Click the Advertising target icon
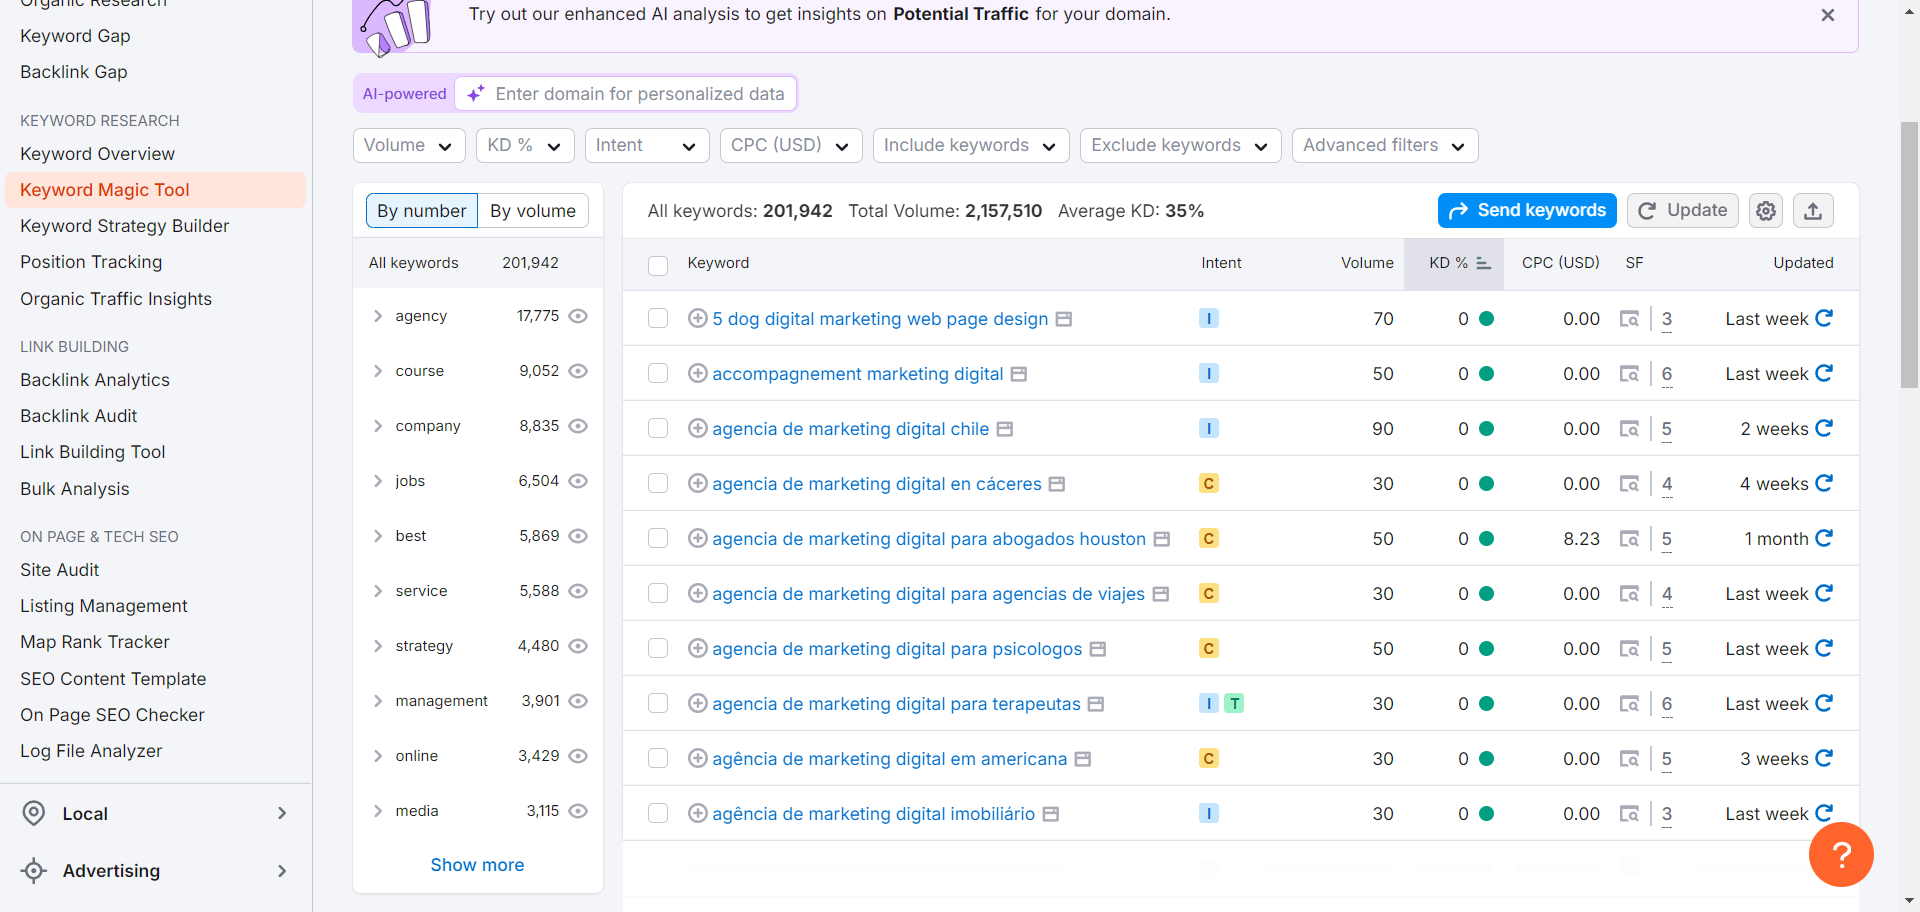1920x912 pixels. coord(34,871)
